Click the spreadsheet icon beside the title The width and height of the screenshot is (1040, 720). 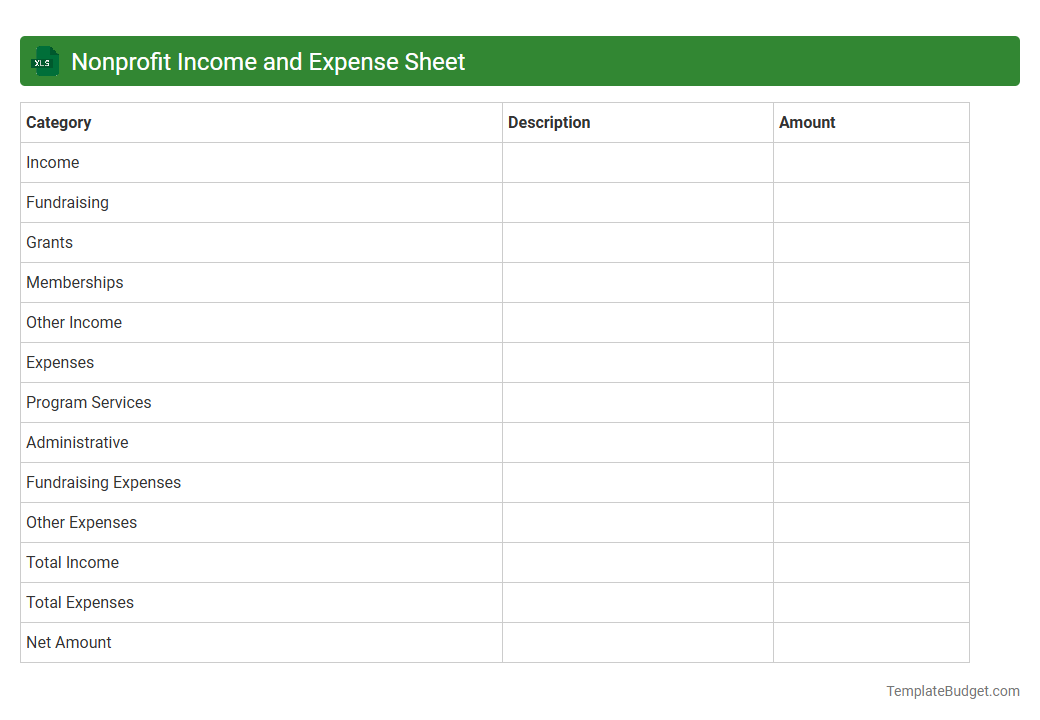coord(44,61)
